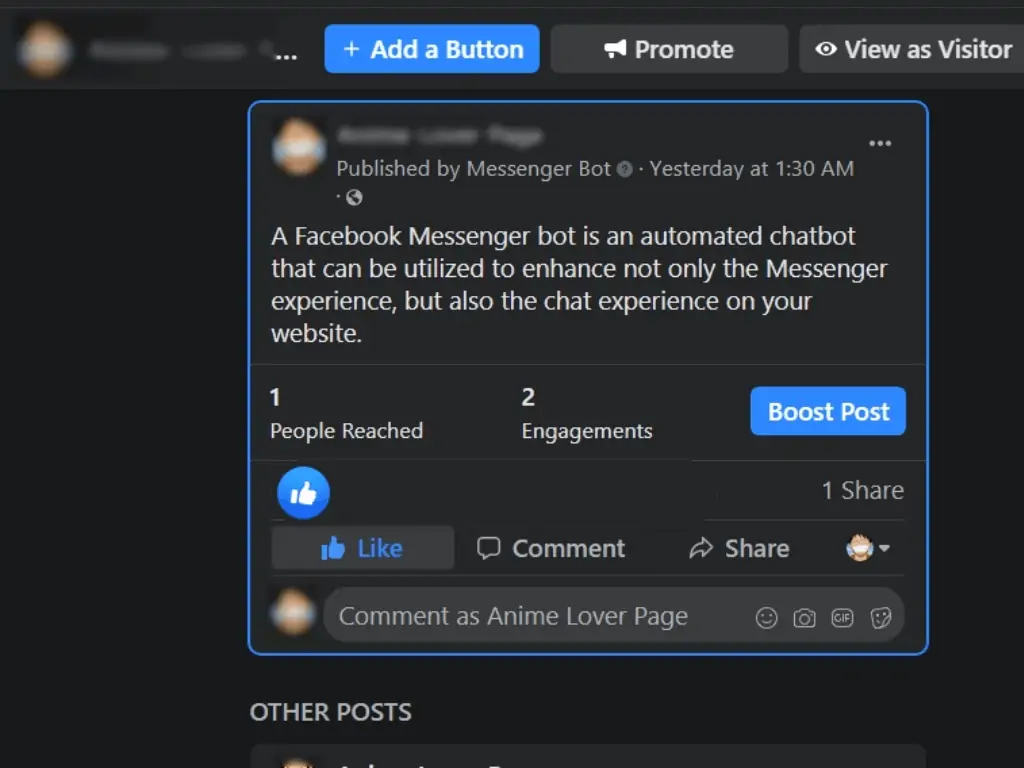Click the megaphone icon on Promote

[615, 49]
